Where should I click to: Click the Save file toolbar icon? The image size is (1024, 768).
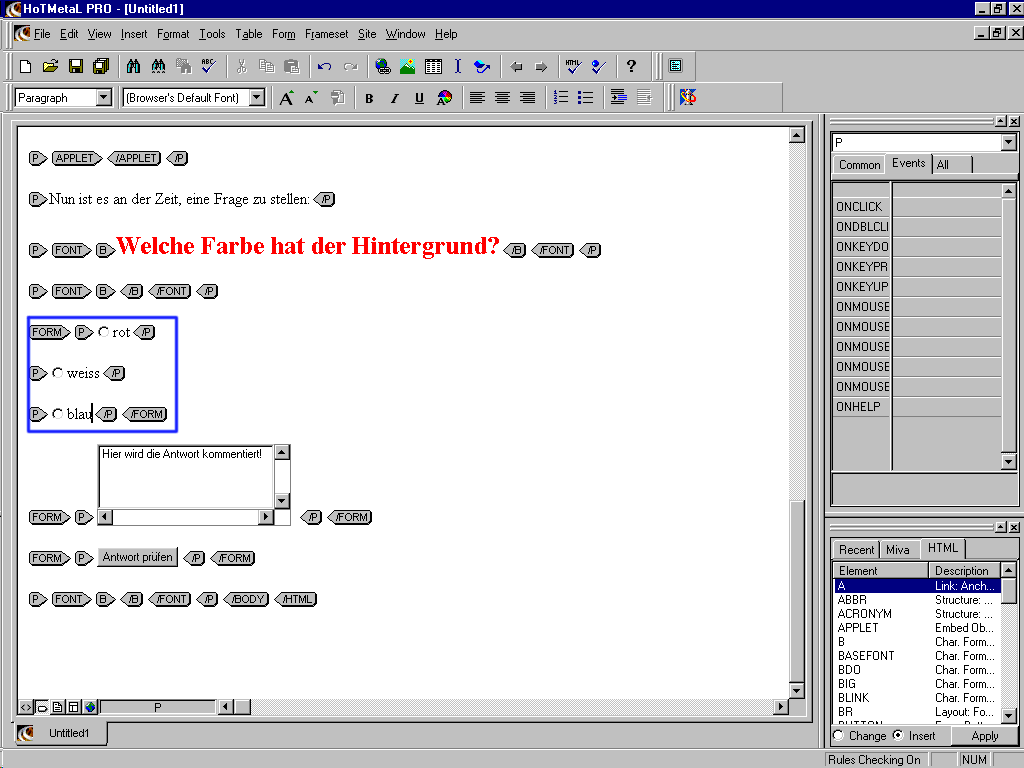(x=76, y=67)
